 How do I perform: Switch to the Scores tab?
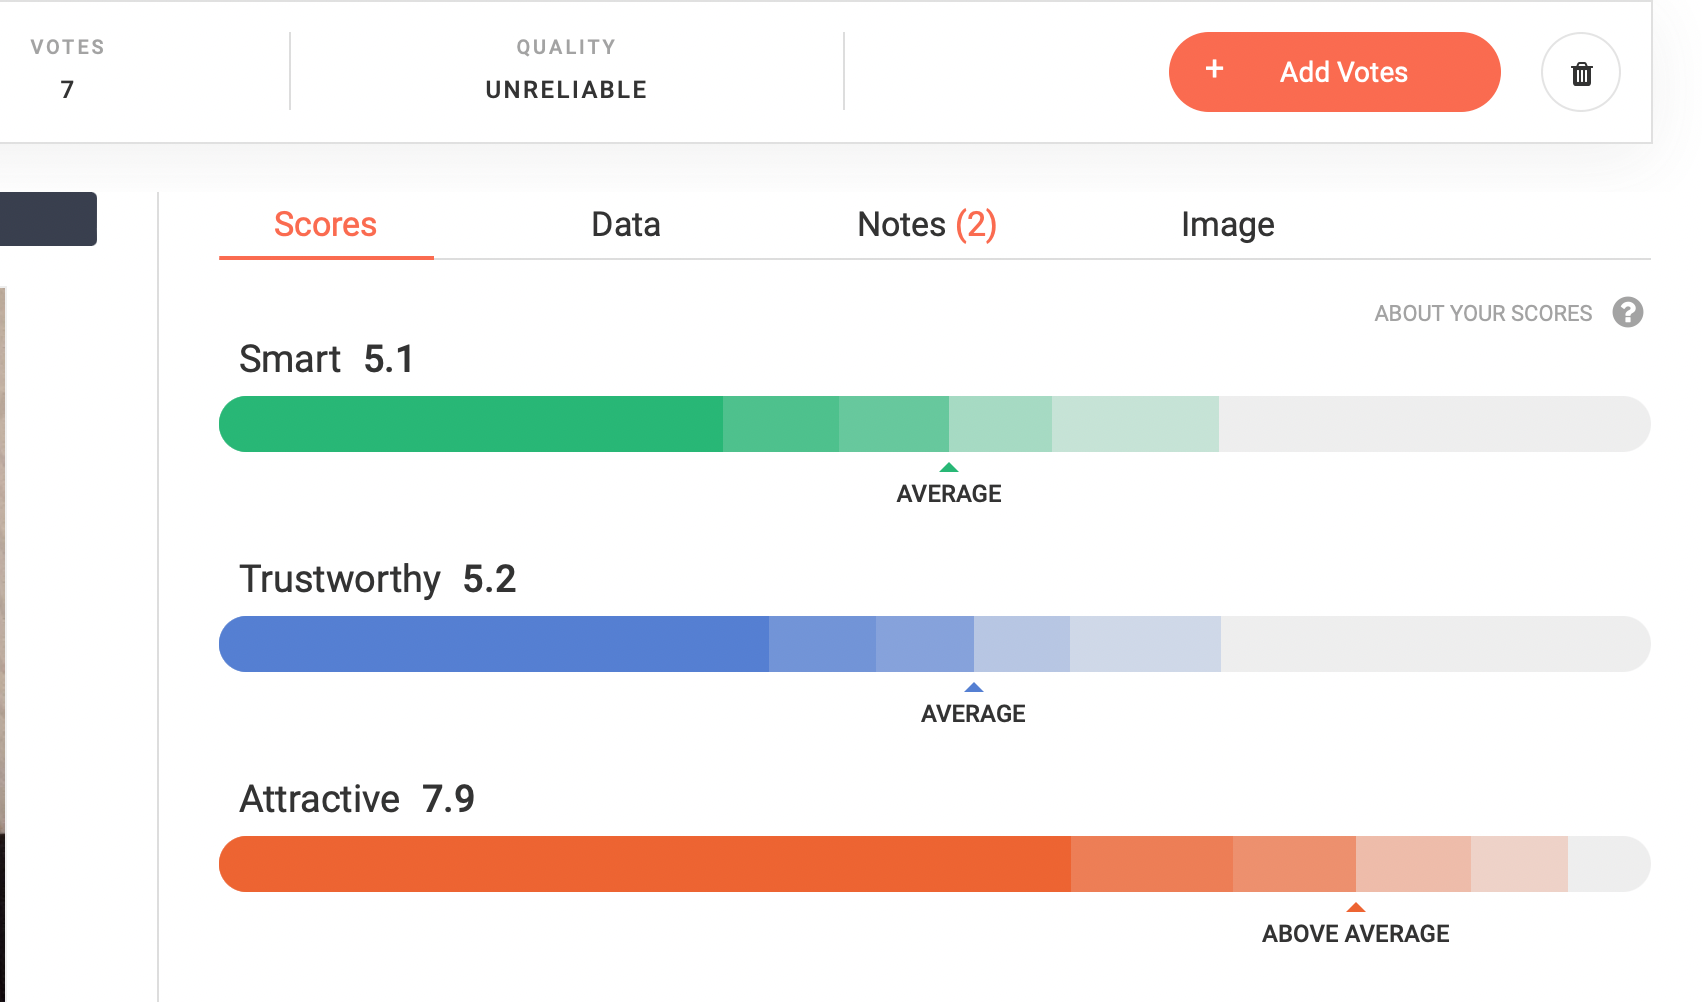click(x=325, y=225)
